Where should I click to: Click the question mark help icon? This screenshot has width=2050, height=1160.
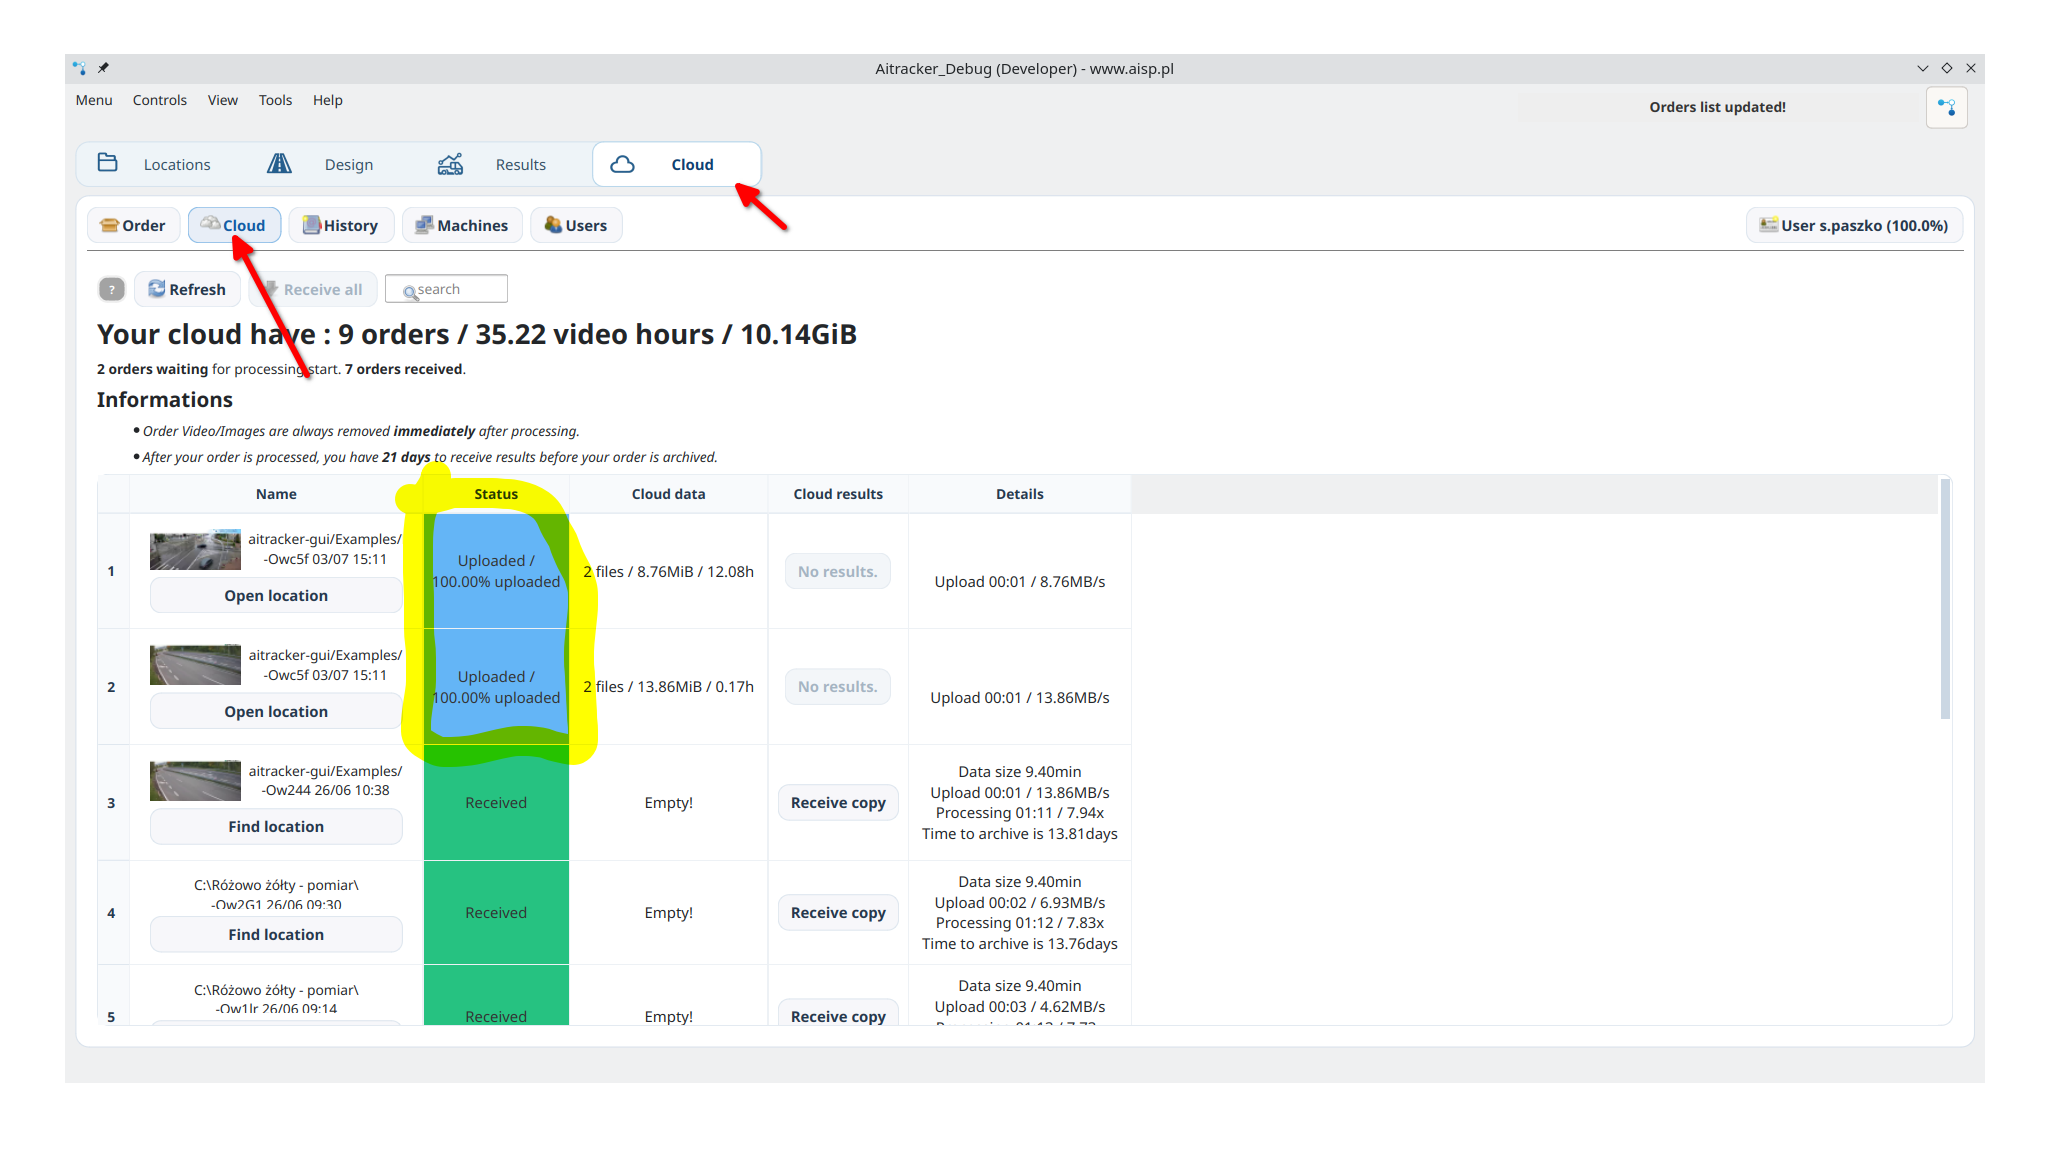112,289
